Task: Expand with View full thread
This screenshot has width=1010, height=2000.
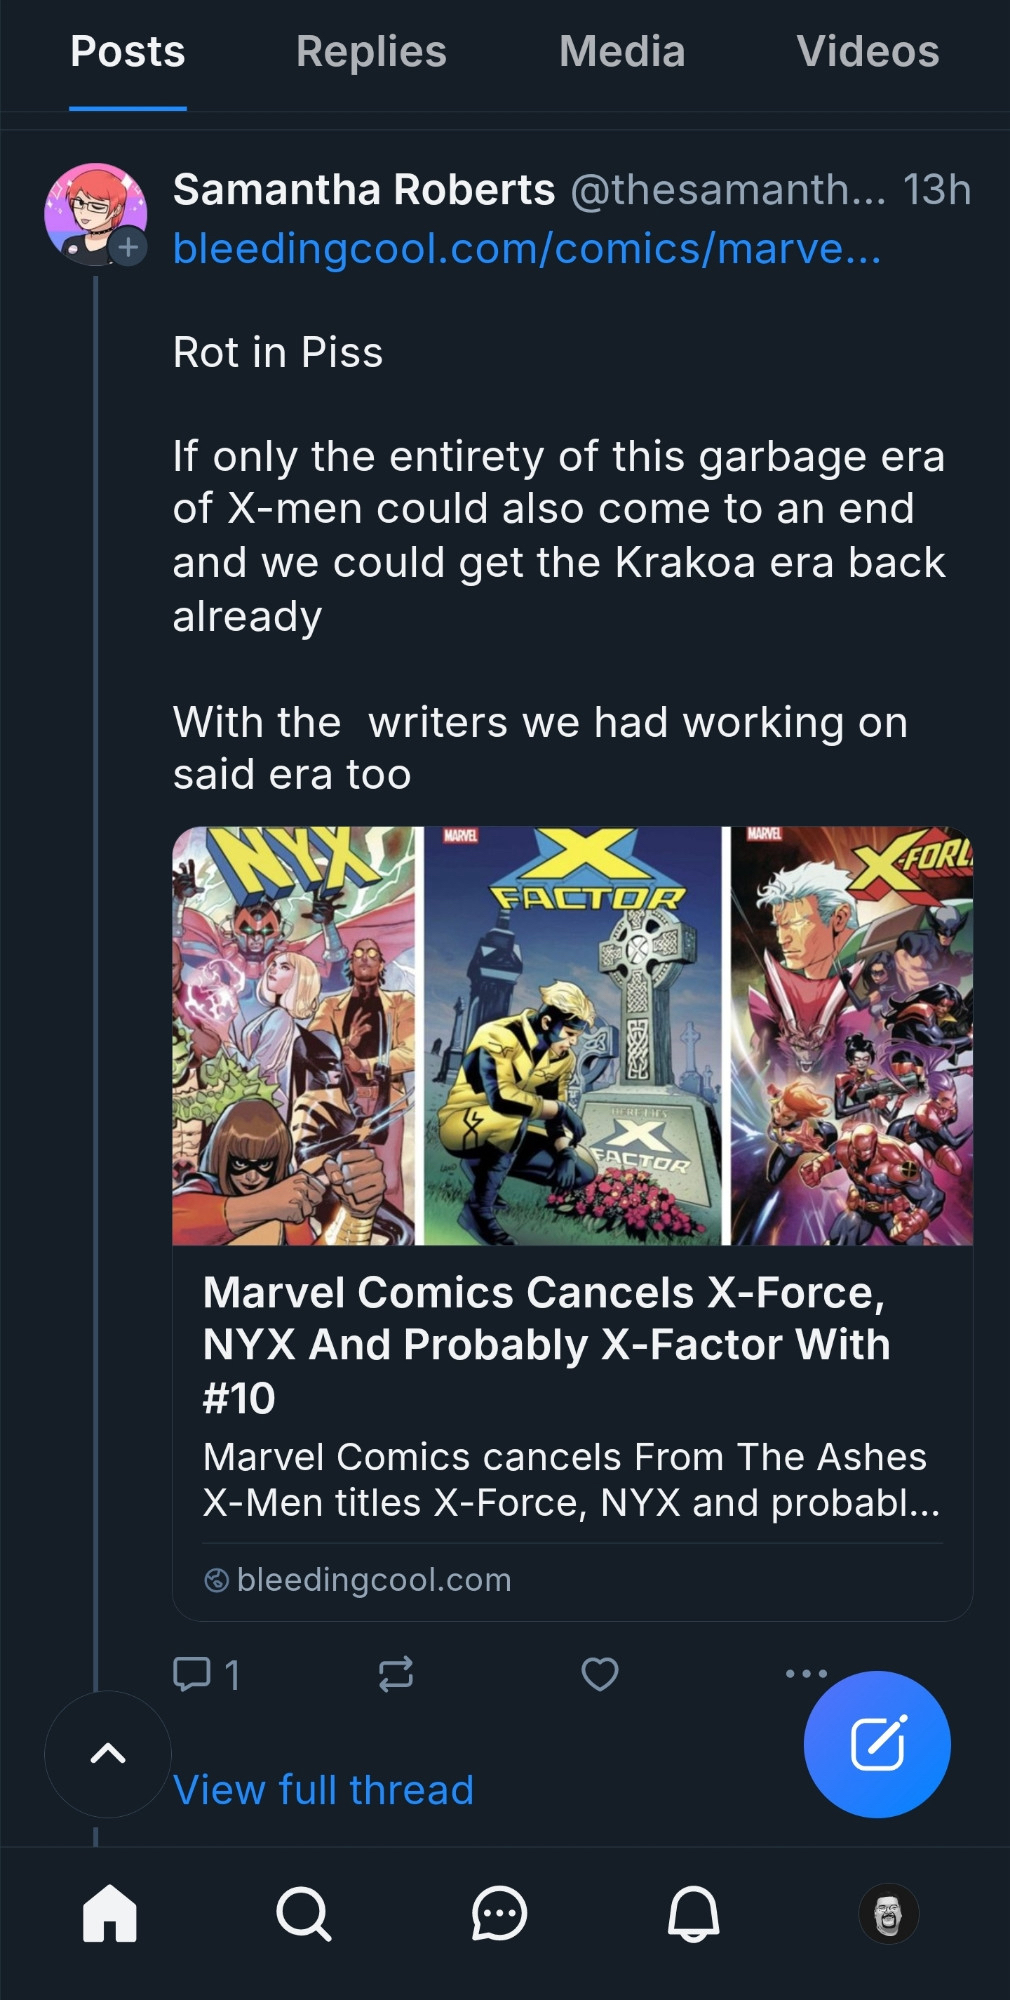Action: [x=323, y=1790]
